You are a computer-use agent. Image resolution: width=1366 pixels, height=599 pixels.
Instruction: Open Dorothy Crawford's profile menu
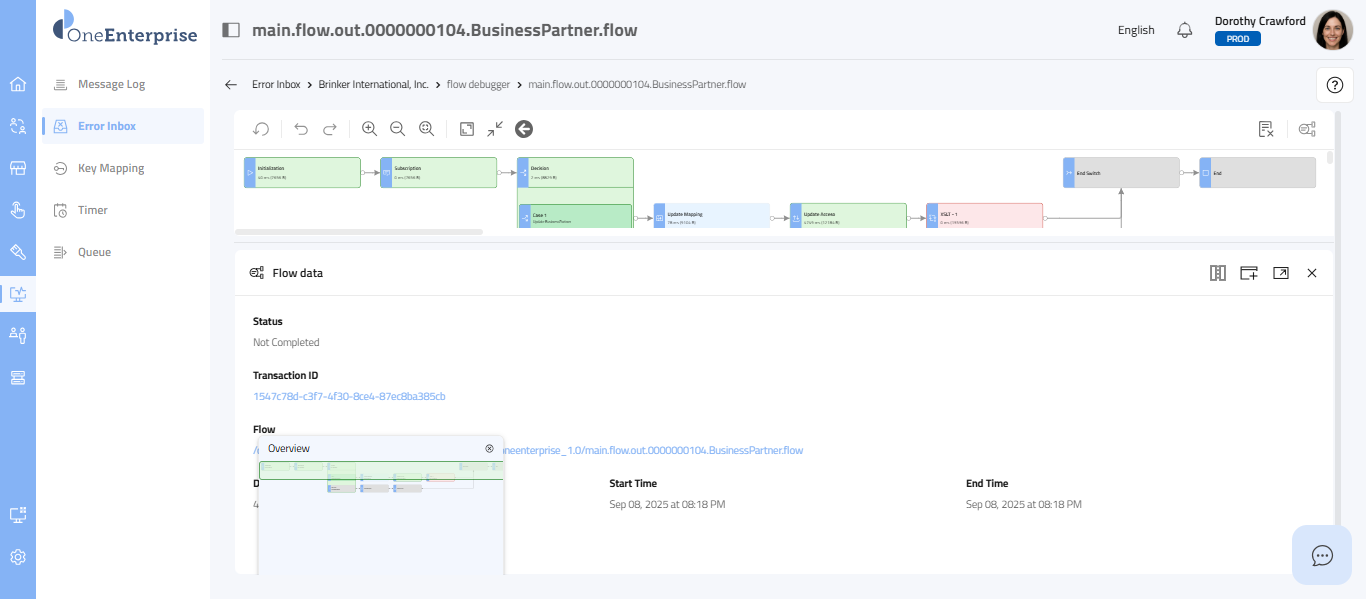coord(1332,30)
